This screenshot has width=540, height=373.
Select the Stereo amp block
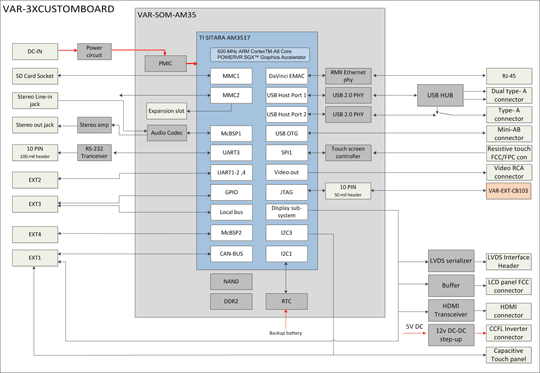[94, 125]
